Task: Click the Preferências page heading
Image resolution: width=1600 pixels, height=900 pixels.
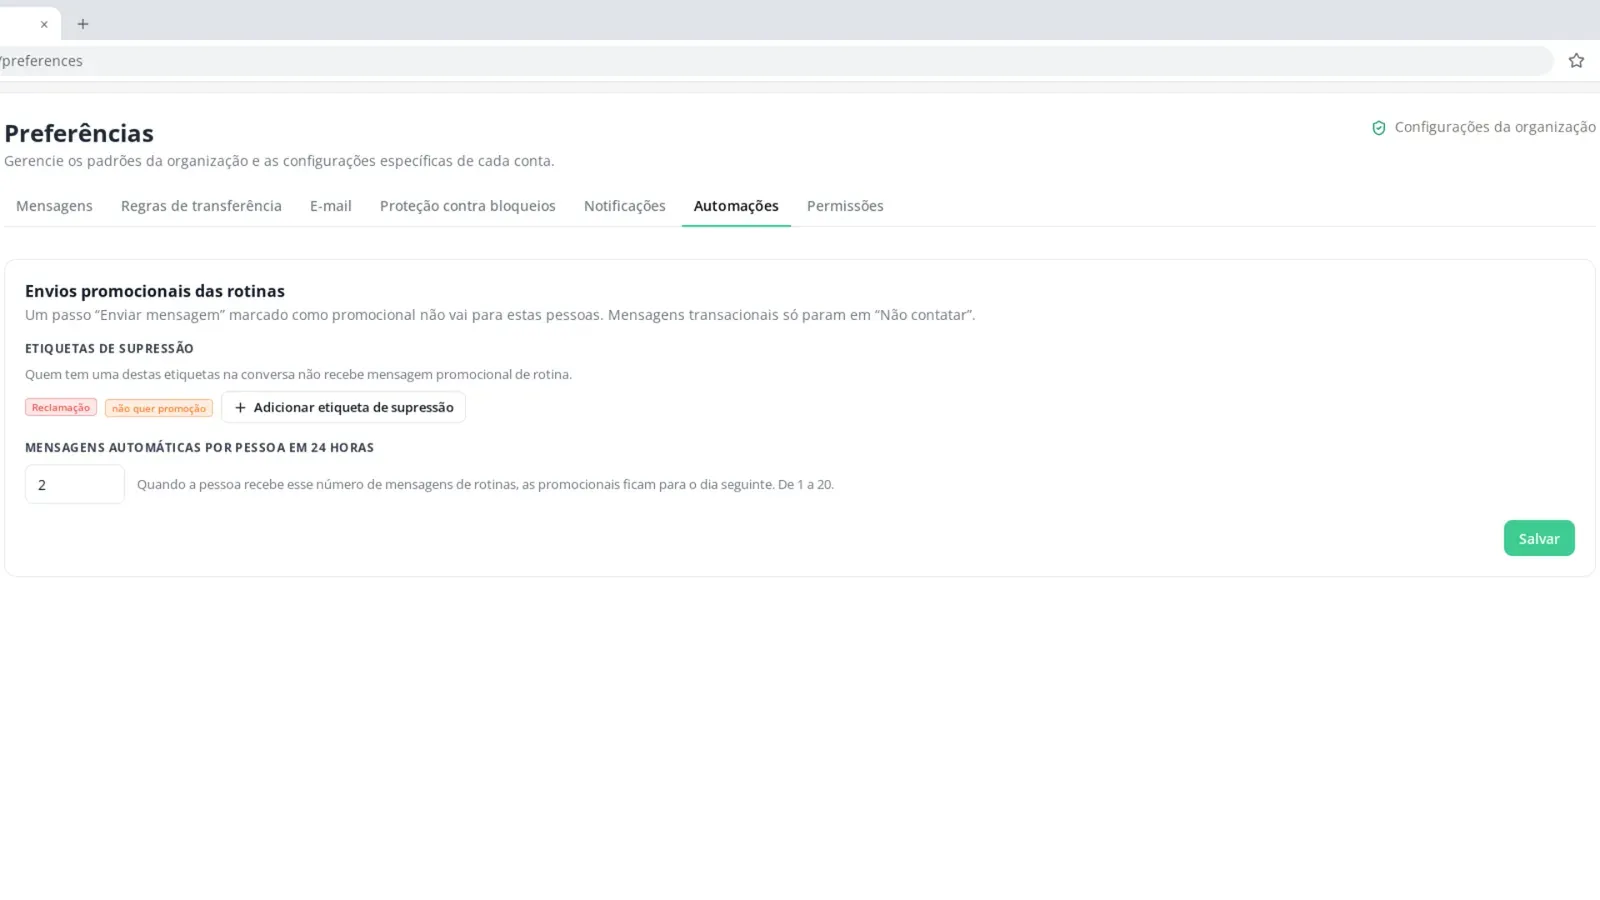Action: click(79, 133)
